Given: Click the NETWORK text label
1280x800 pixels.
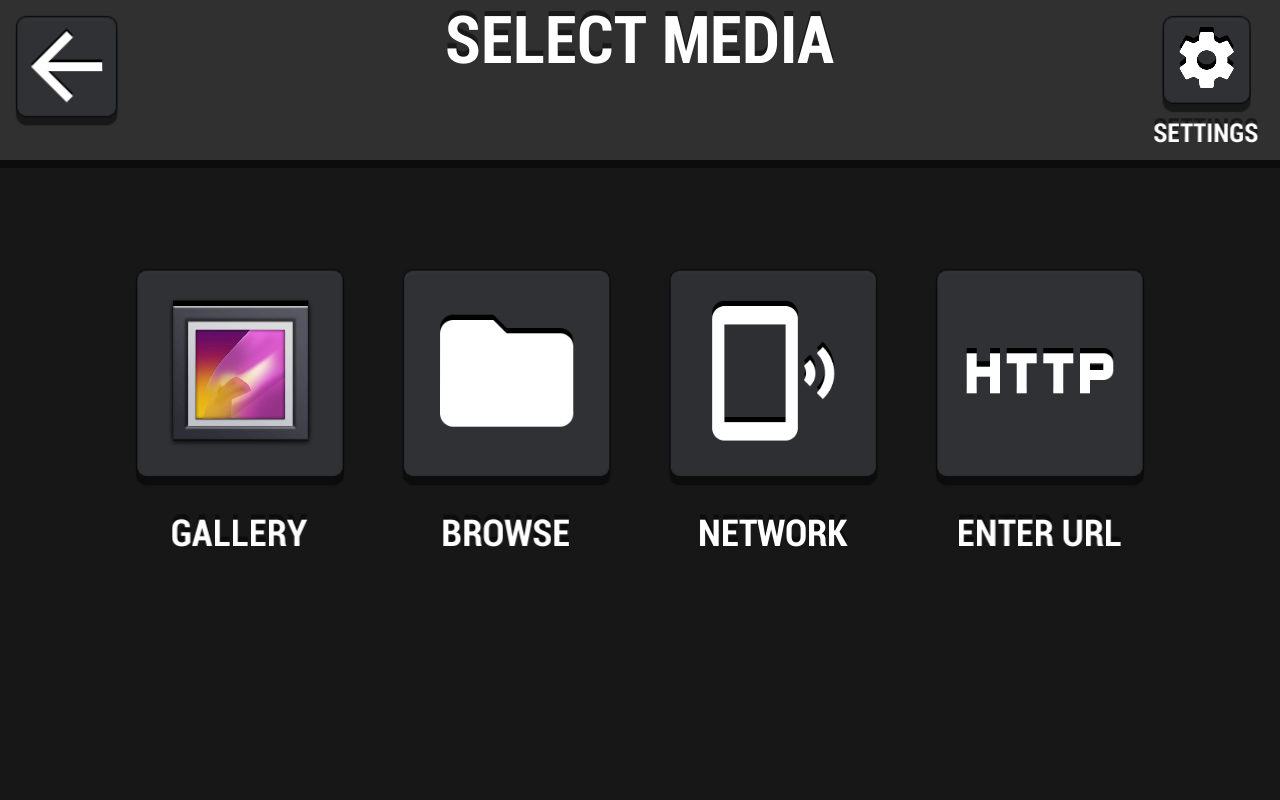Looking at the screenshot, I should (773, 533).
